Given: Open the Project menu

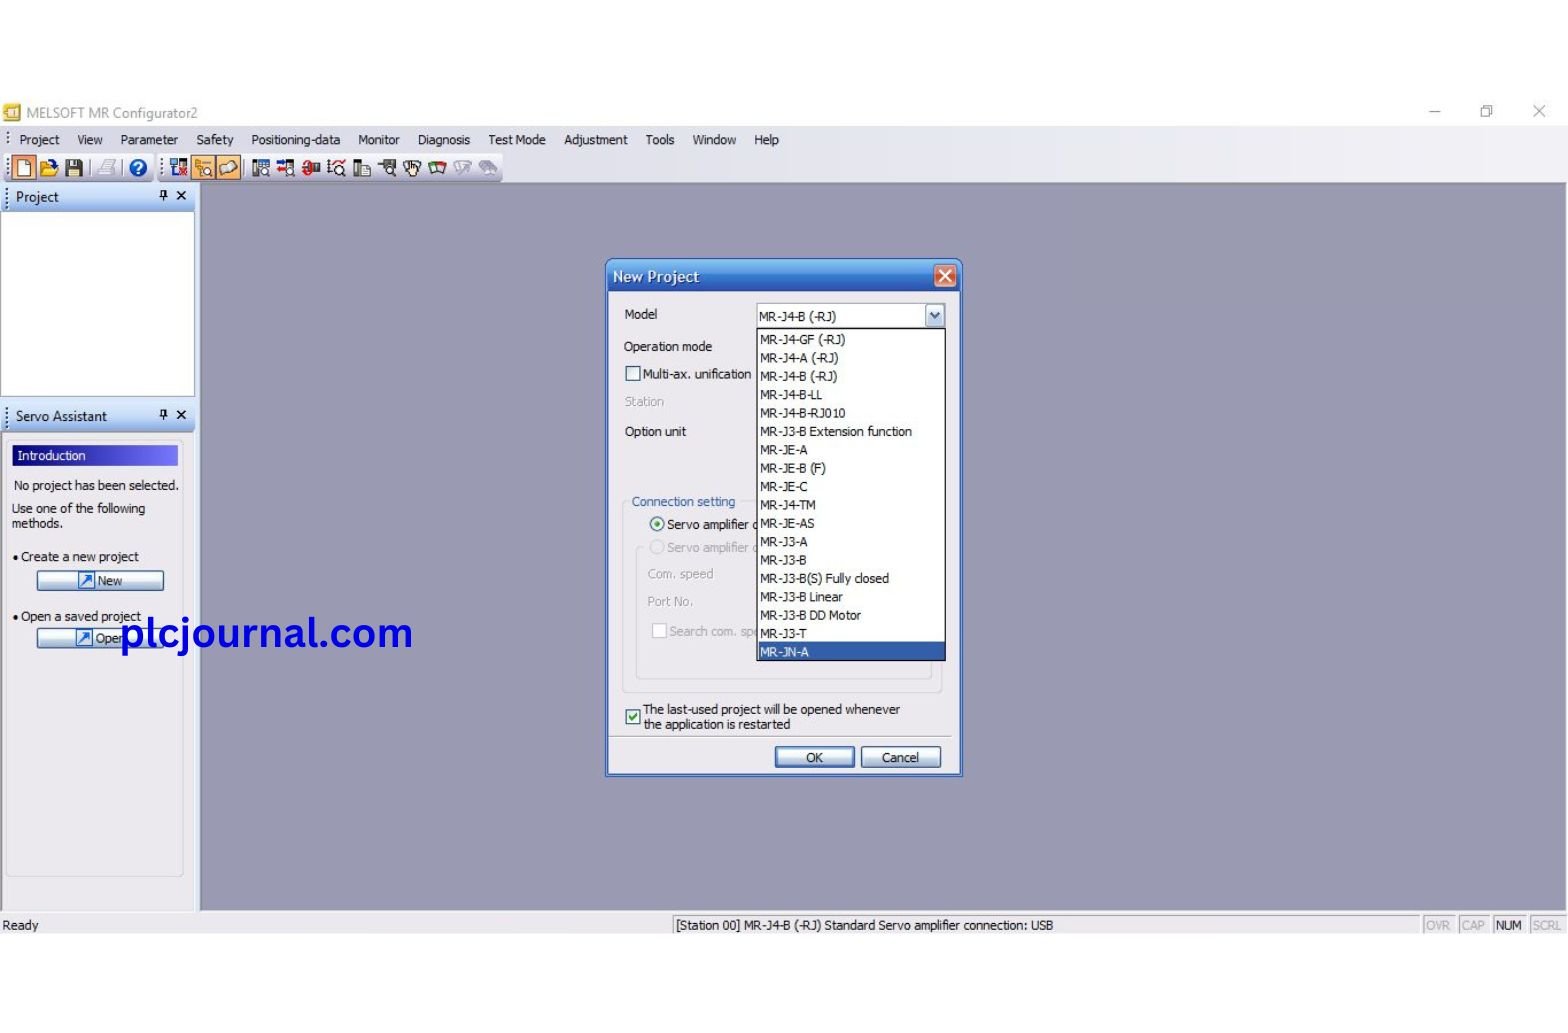Looking at the screenshot, I should coord(39,140).
